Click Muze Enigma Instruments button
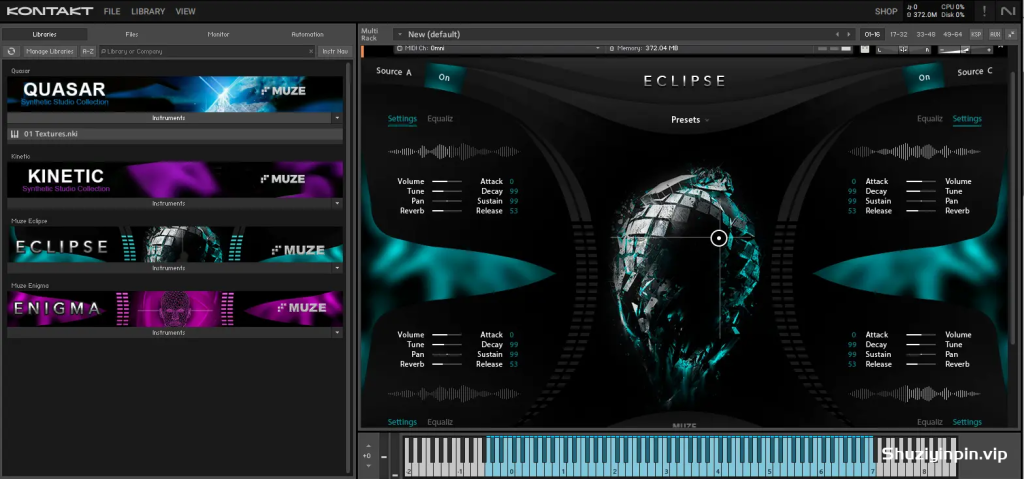 (168, 333)
